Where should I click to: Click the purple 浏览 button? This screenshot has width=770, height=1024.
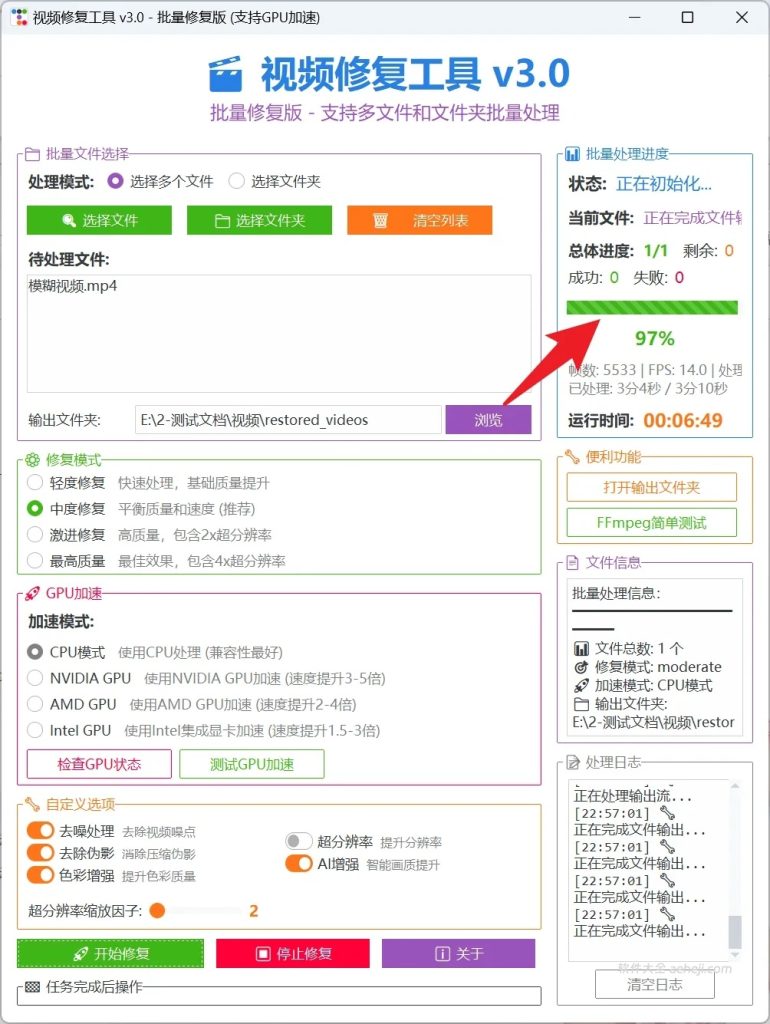point(488,419)
